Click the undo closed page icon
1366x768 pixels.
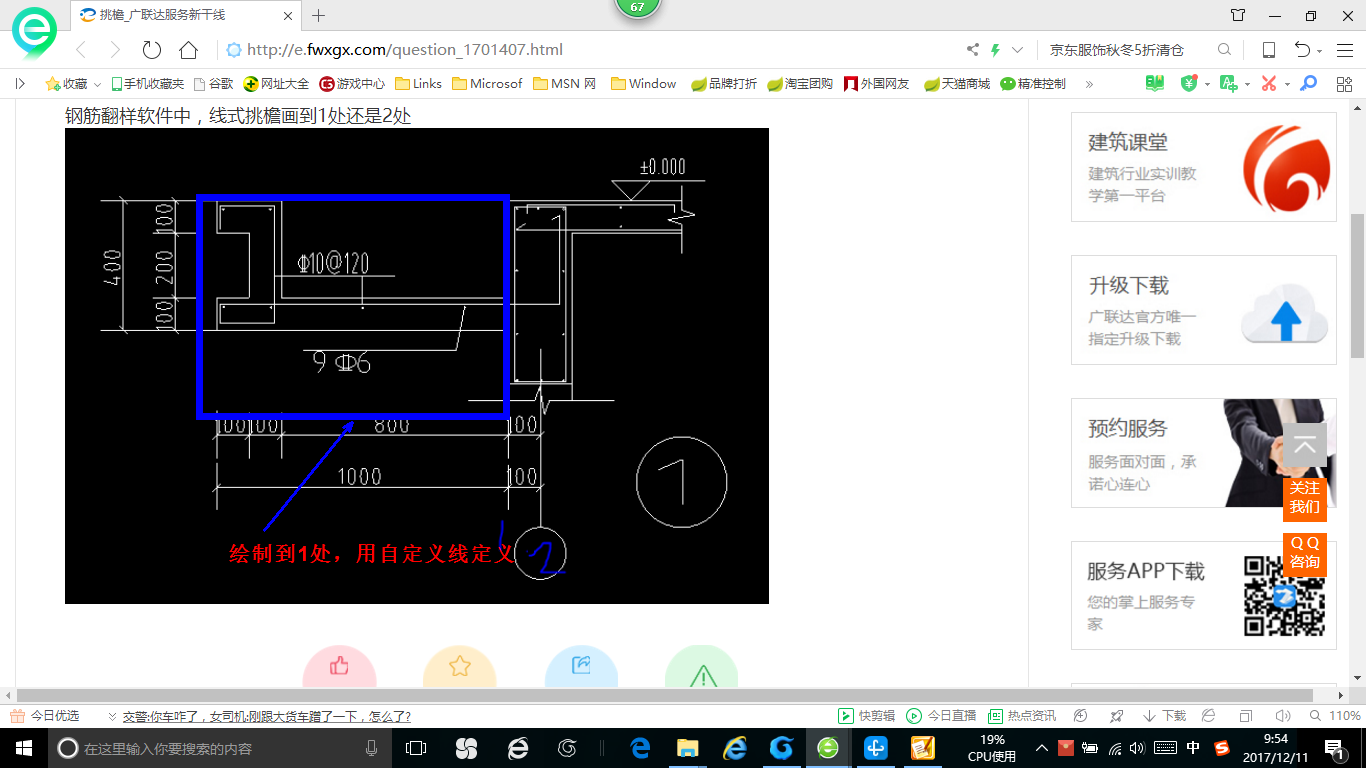[x=1302, y=50]
